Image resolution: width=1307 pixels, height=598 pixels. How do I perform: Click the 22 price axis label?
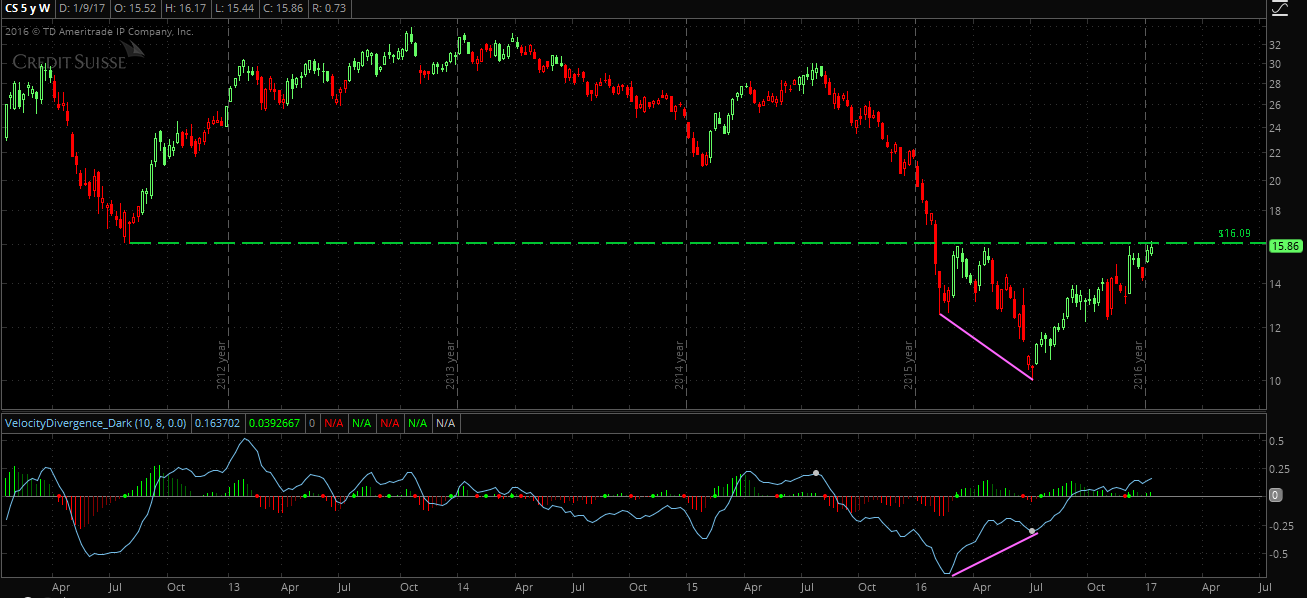click(1276, 153)
